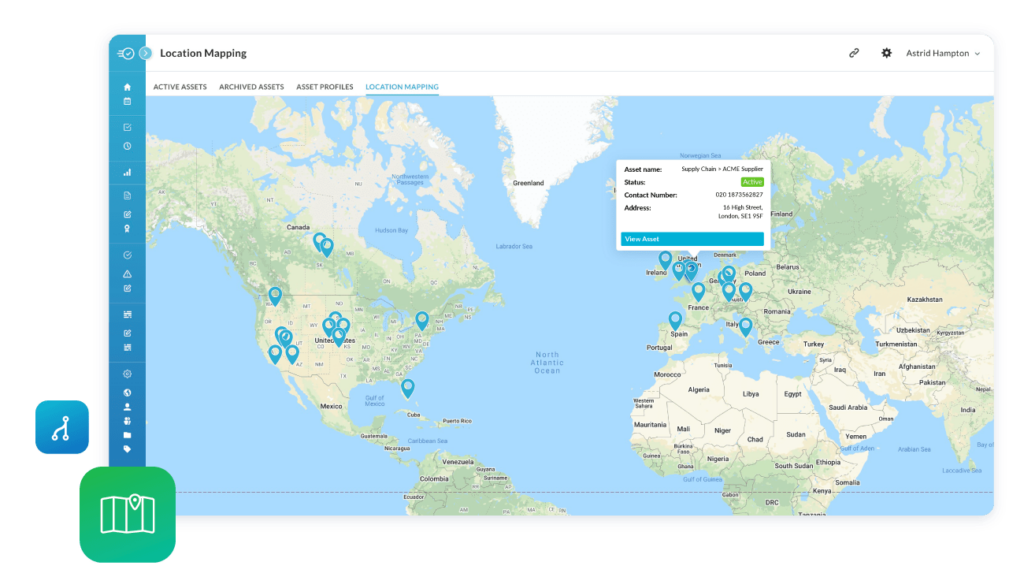Screen dimensions: 1024x577
Task: Click the Kazakhstan label on the map
Action: tap(925, 300)
